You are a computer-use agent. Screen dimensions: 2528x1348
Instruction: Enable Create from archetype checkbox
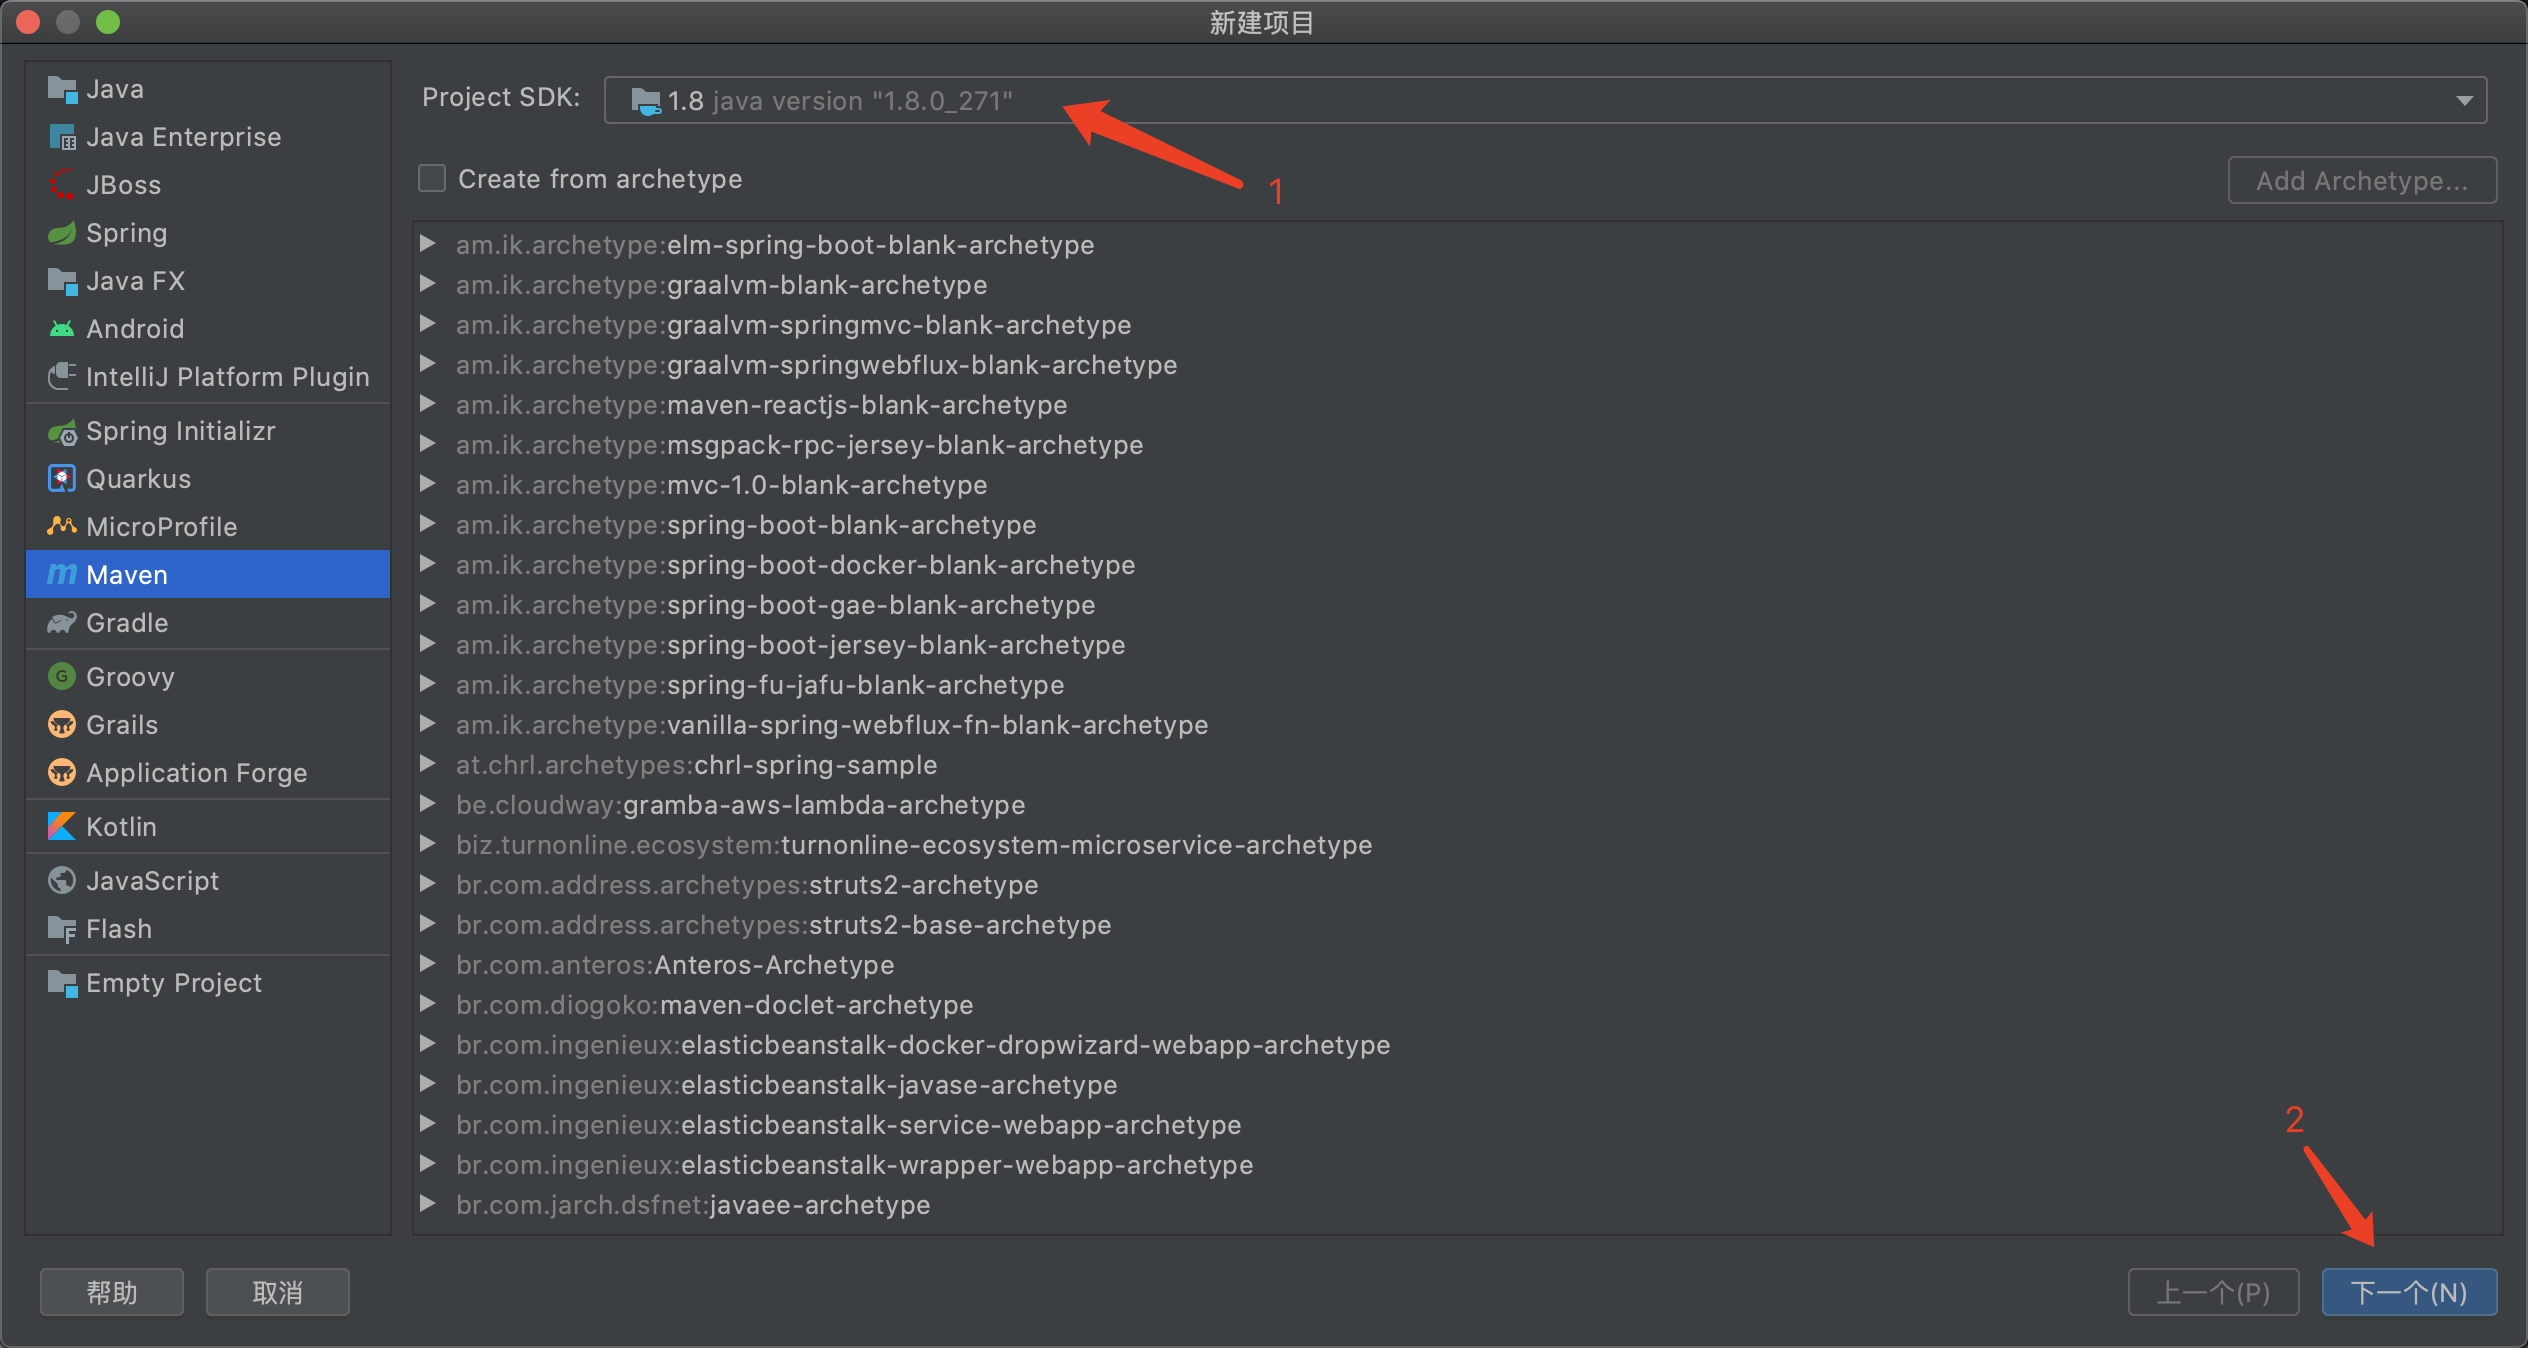pyautogui.click(x=432, y=179)
